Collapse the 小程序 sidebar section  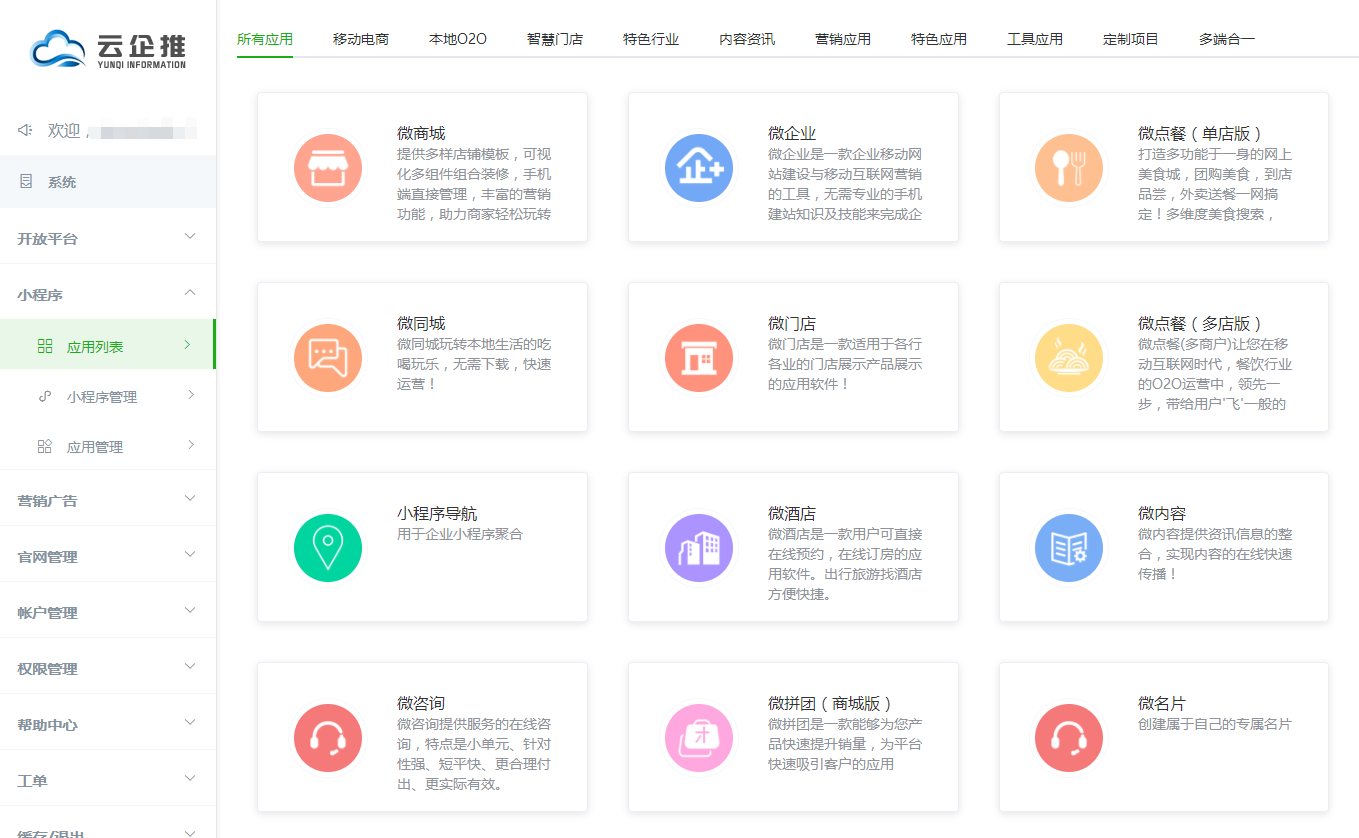point(107,295)
